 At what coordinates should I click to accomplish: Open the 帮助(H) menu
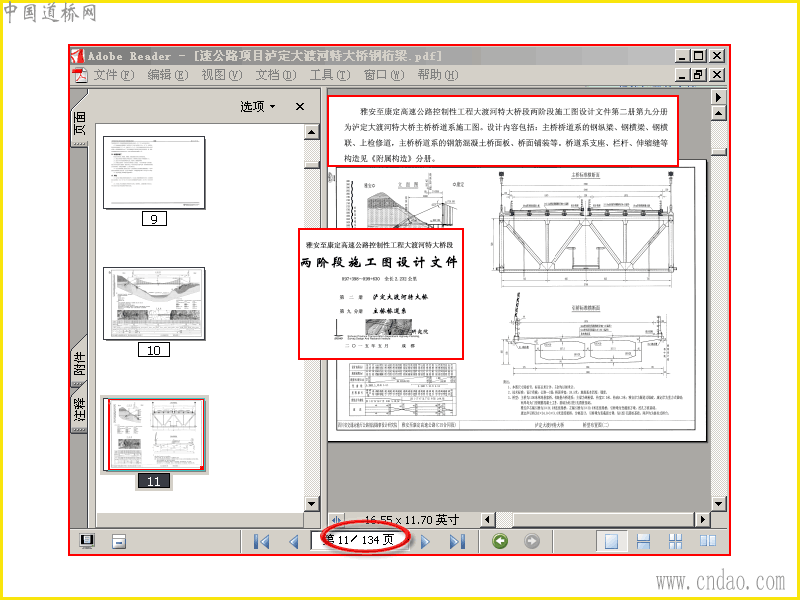pyautogui.click(x=438, y=75)
